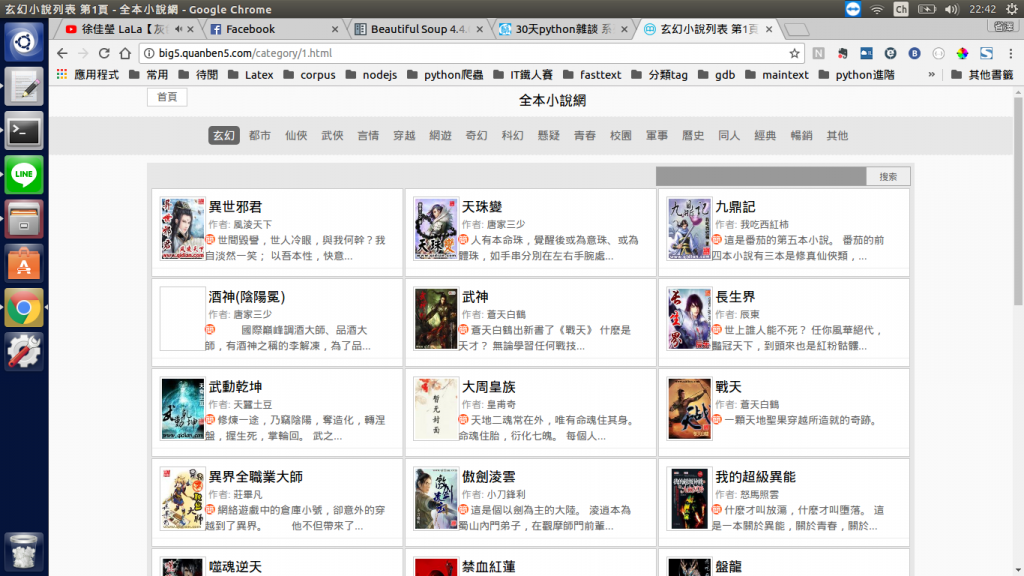Open a new tab button
The width and height of the screenshot is (1024, 576).
pyautogui.click(x=796, y=29)
